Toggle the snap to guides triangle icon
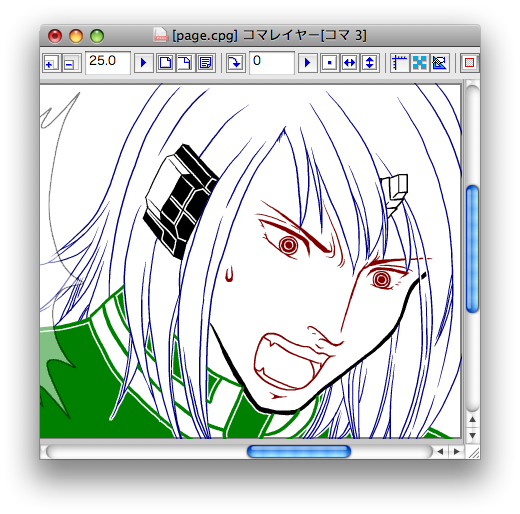This screenshot has height=514, width=520. (440, 63)
